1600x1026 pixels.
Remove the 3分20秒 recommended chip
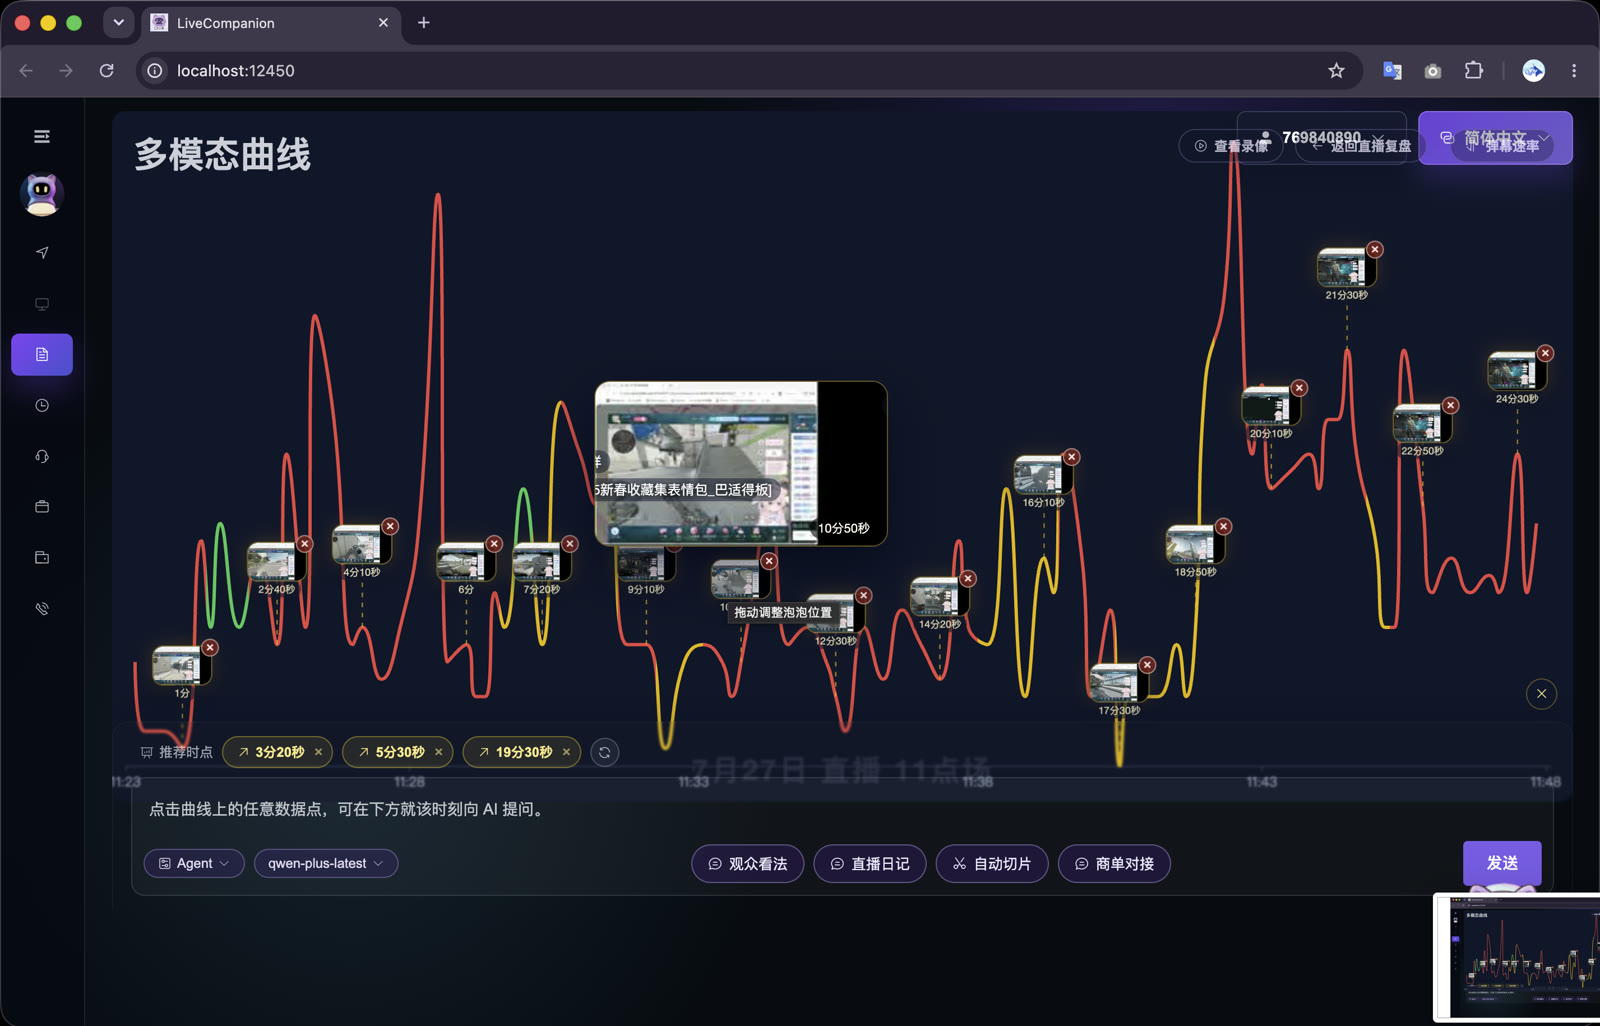[318, 752]
